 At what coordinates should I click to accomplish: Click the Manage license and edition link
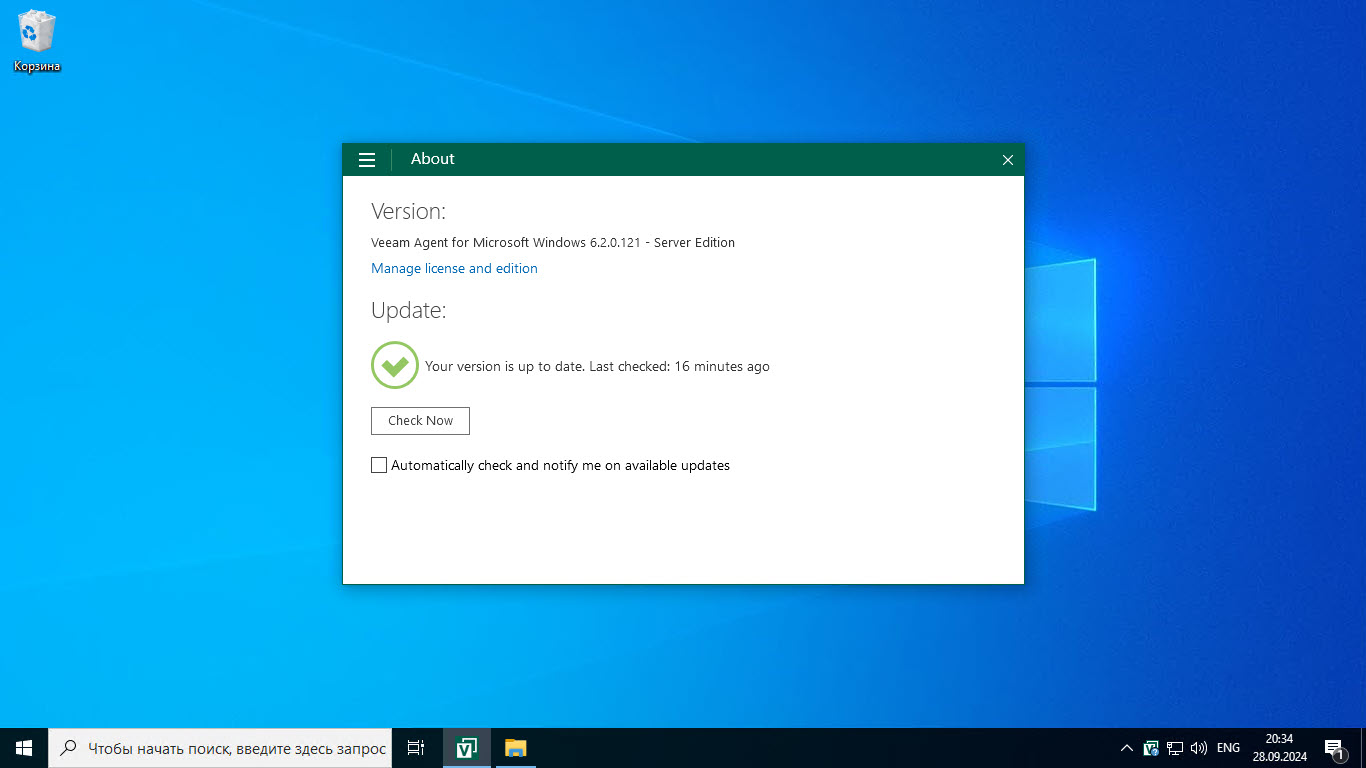(x=454, y=268)
